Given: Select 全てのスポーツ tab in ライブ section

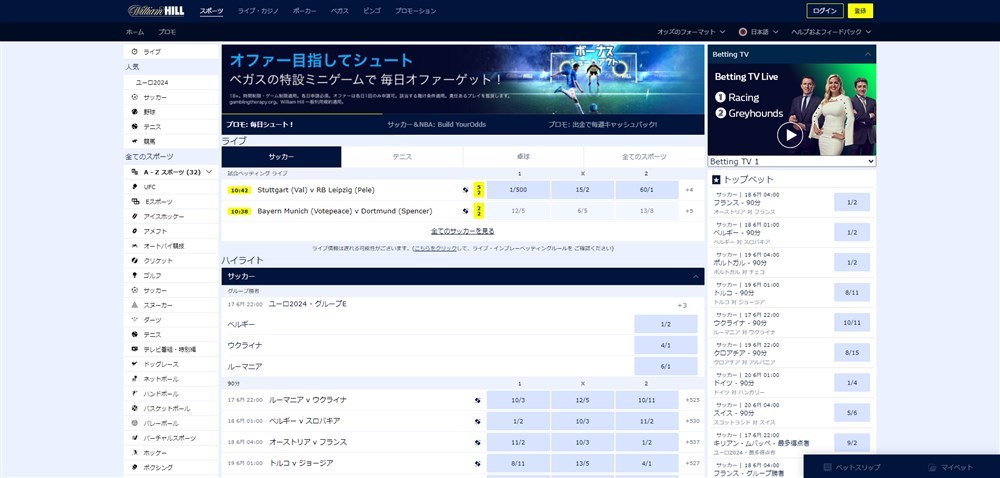Looking at the screenshot, I should [644, 157].
